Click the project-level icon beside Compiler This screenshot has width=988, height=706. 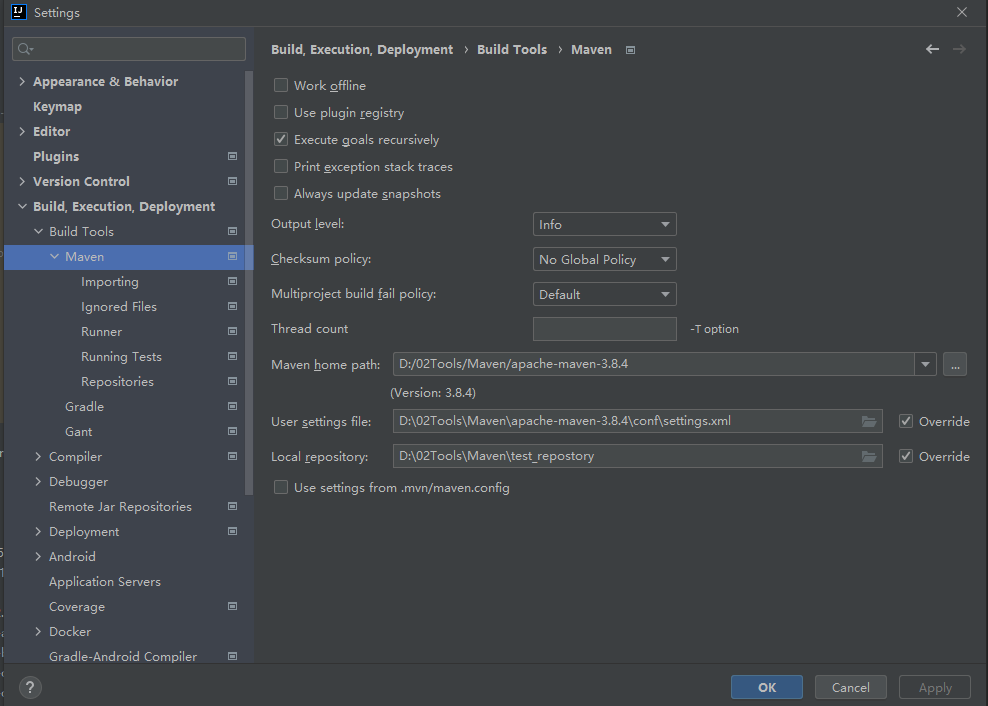tap(233, 456)
